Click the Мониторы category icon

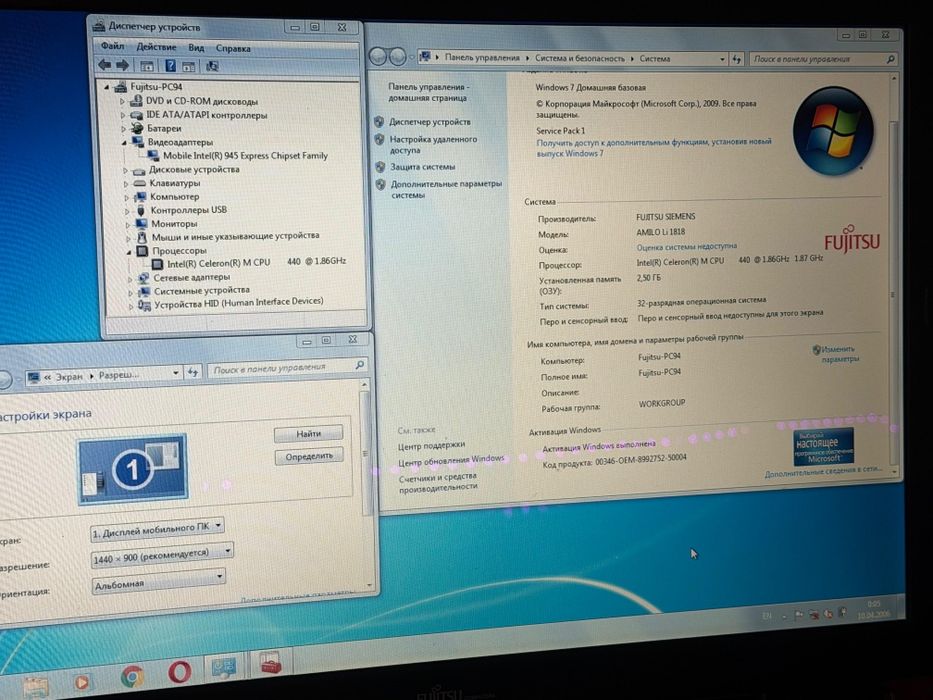click(141, 224)
